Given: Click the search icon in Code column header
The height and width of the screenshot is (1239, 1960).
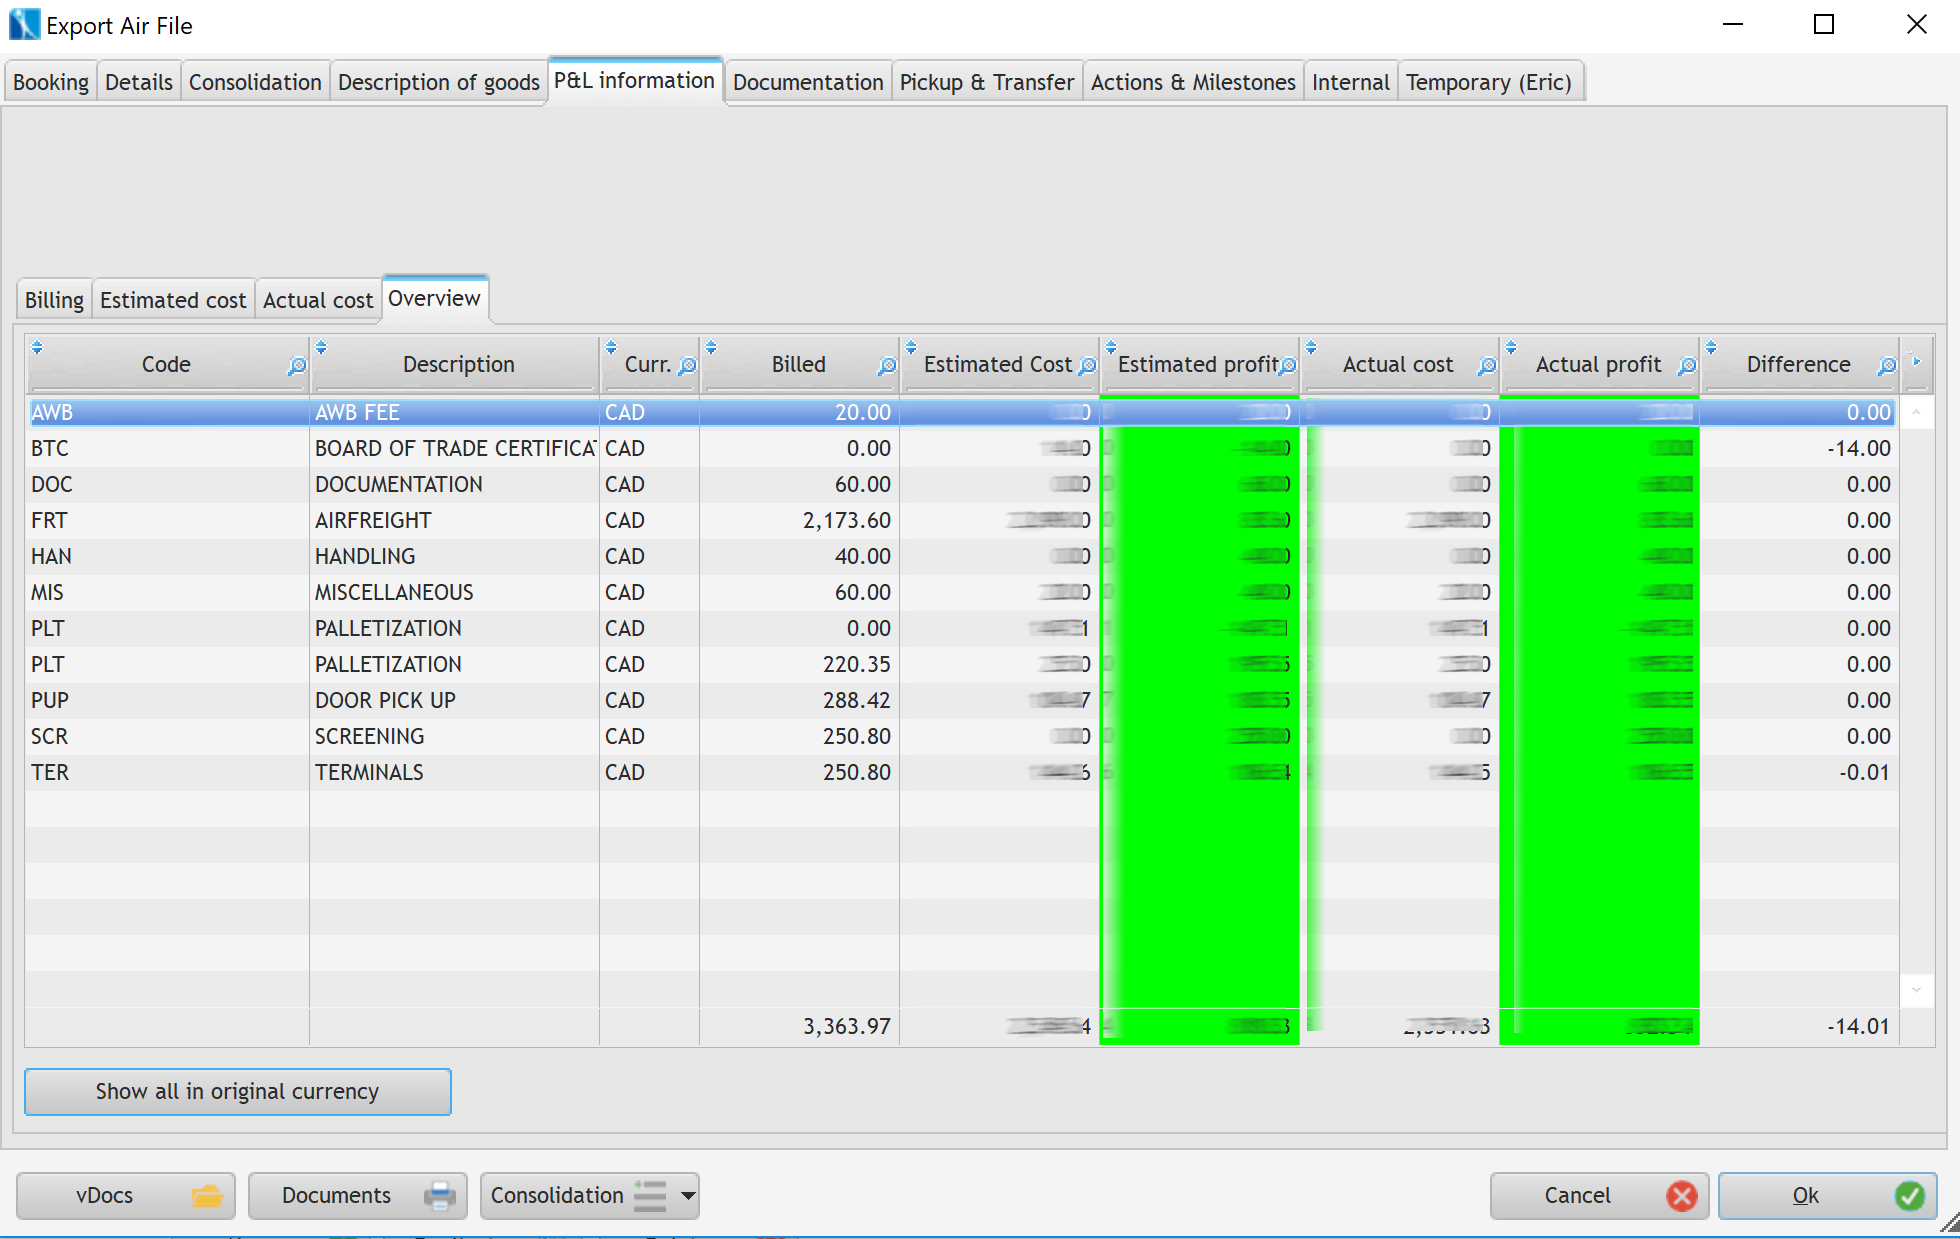Looking at the screenshot, I should (296, 366).
